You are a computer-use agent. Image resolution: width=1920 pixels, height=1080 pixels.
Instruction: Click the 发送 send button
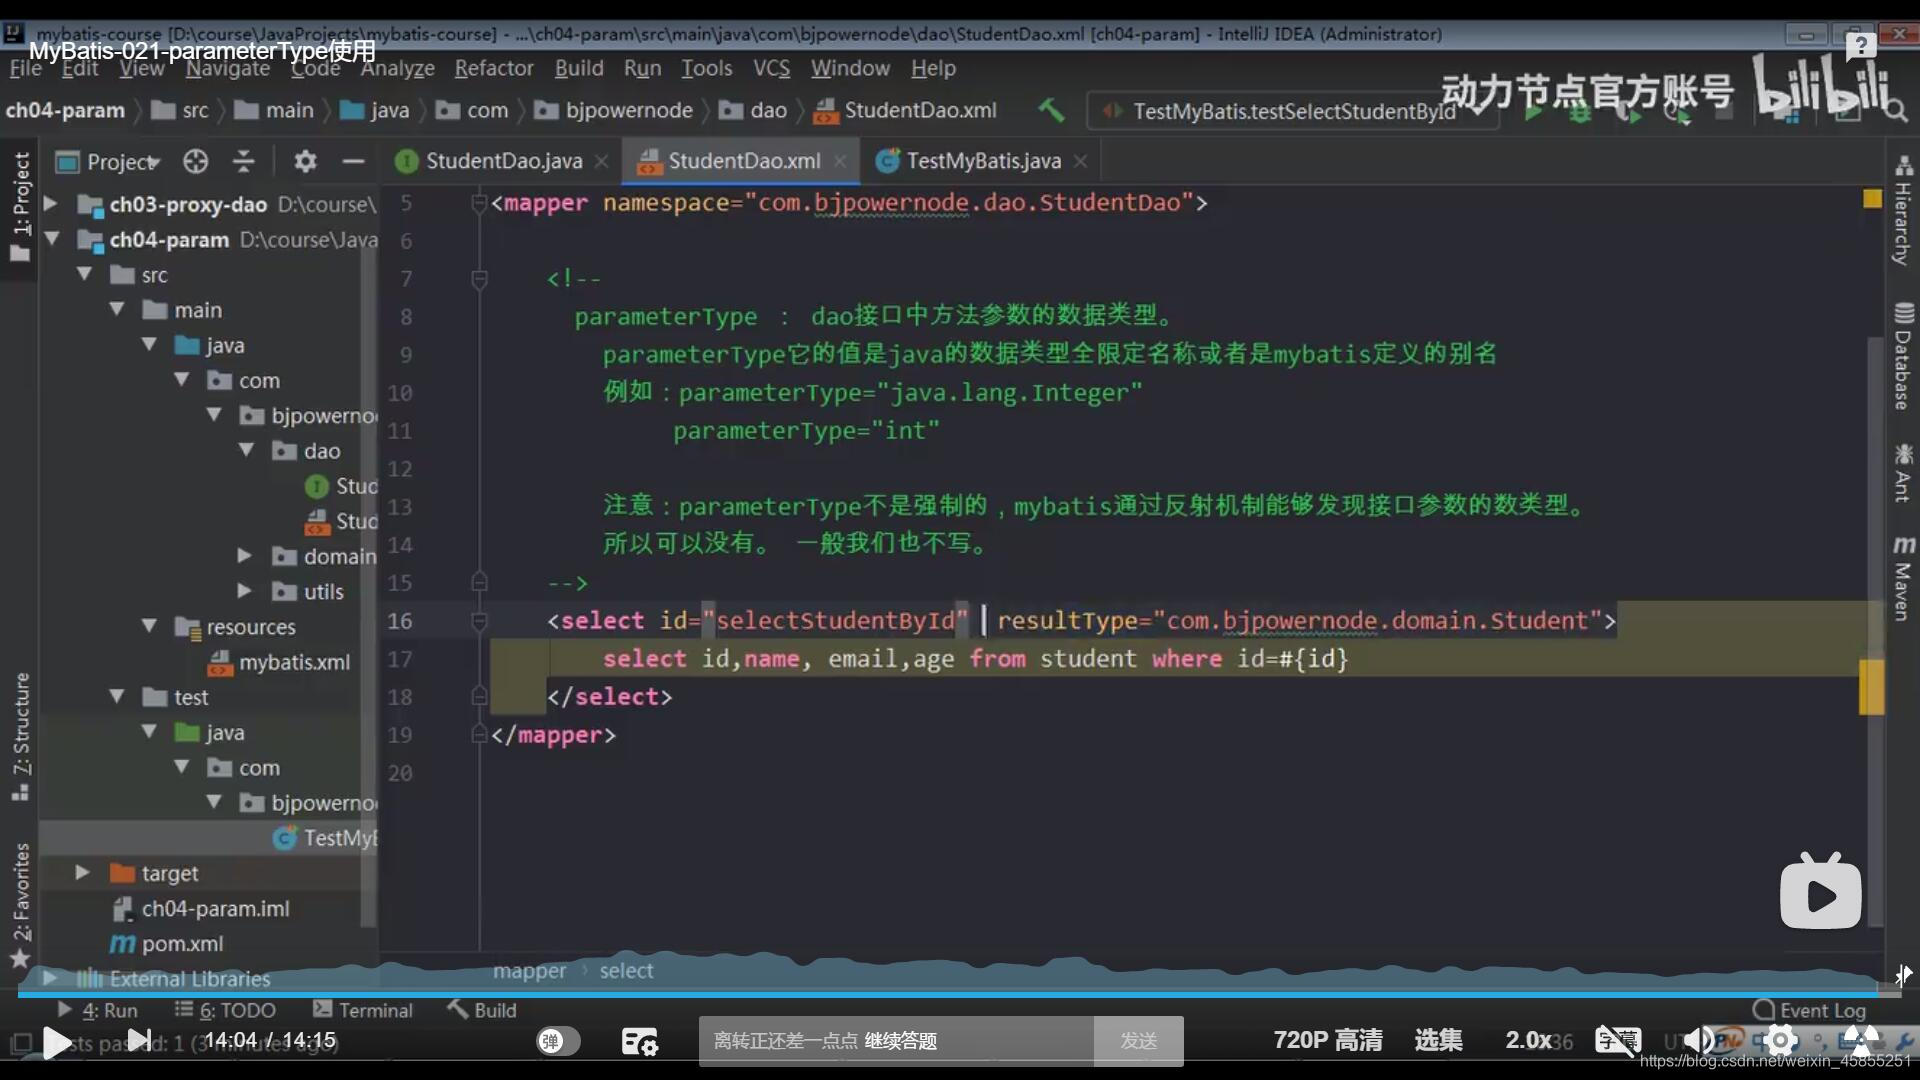point(1139,1041)
